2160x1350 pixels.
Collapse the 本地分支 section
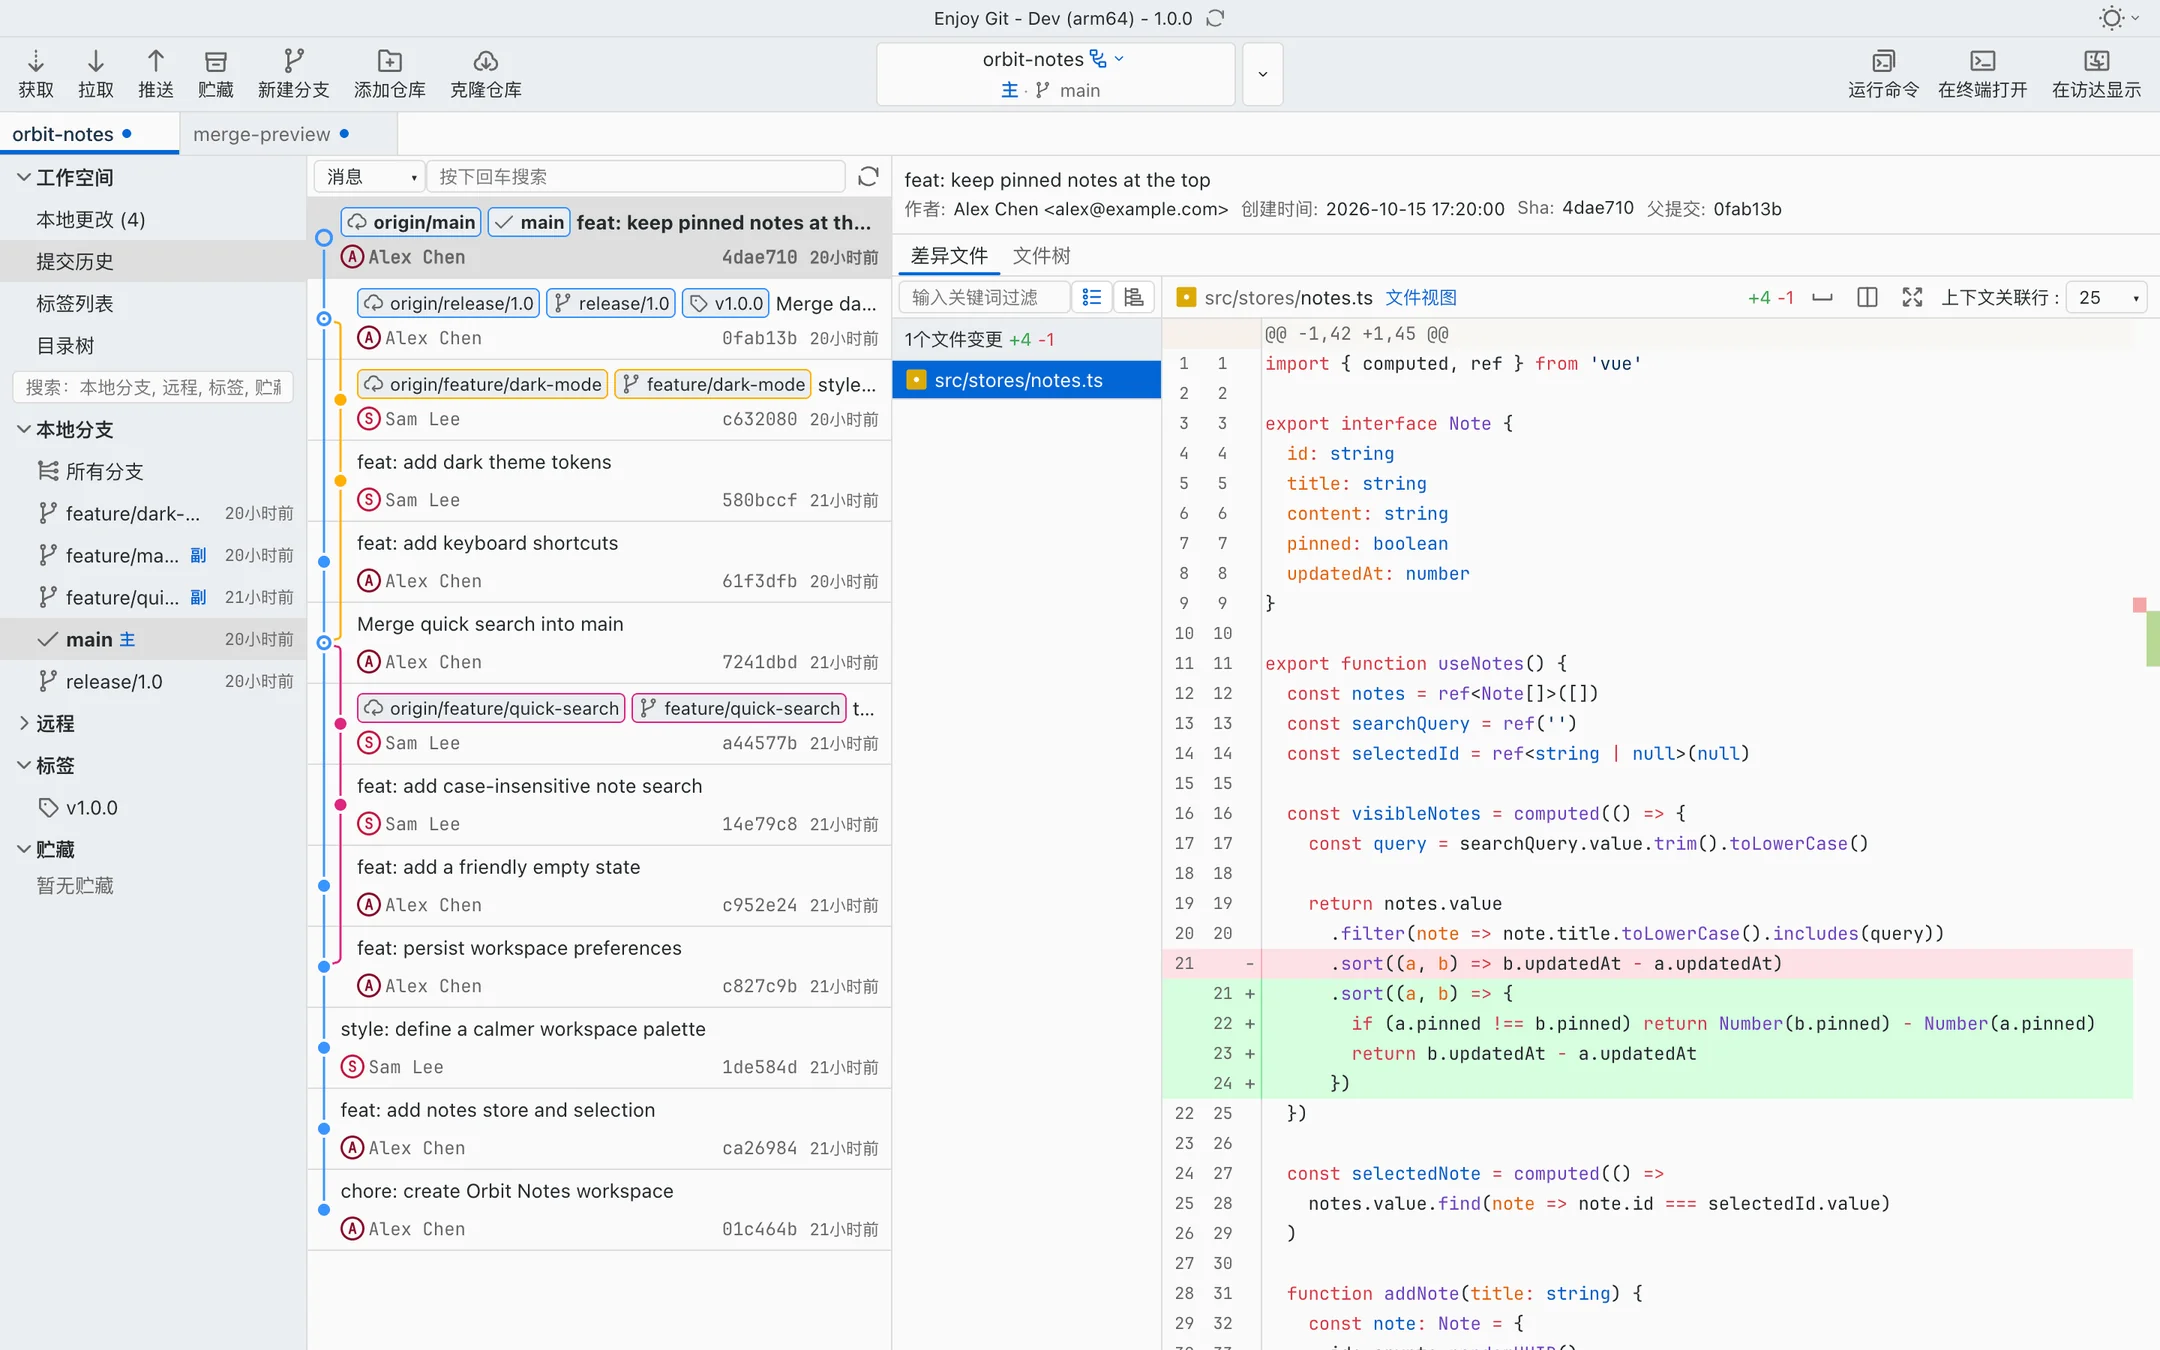coord(24,429)
